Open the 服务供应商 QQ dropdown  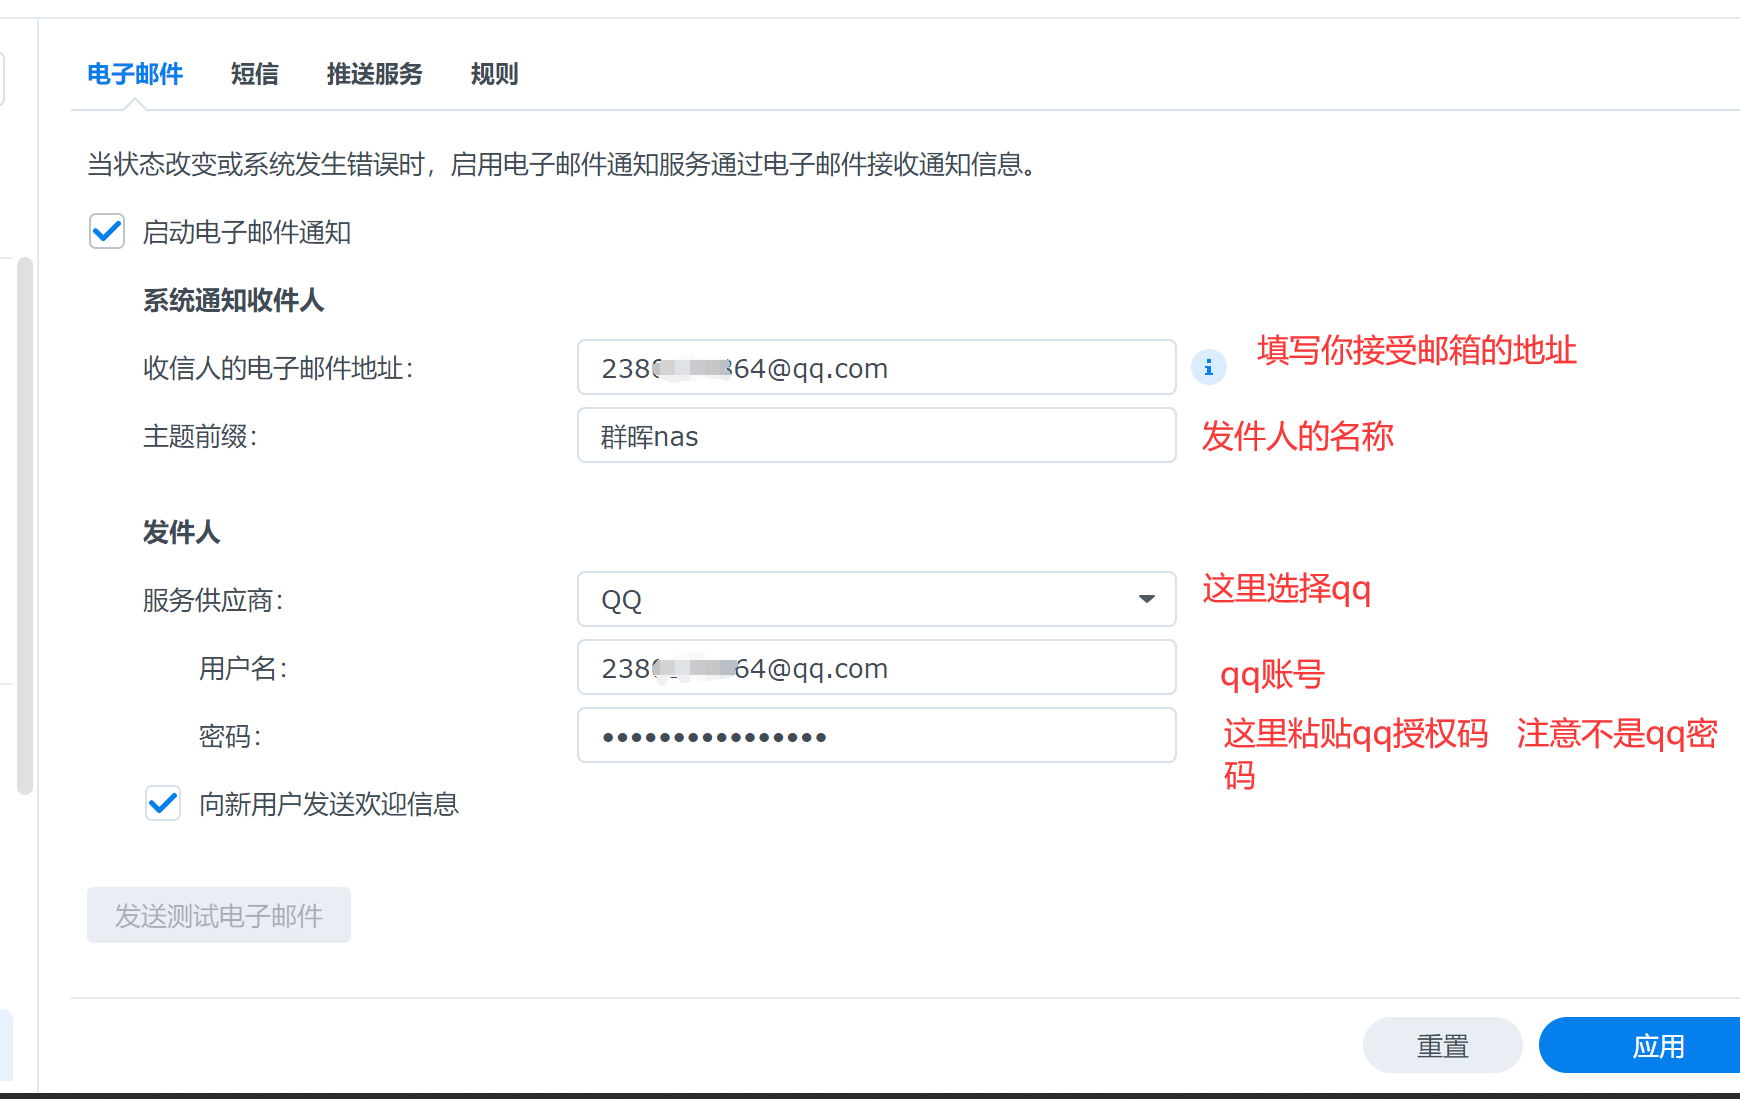(876, 599)
